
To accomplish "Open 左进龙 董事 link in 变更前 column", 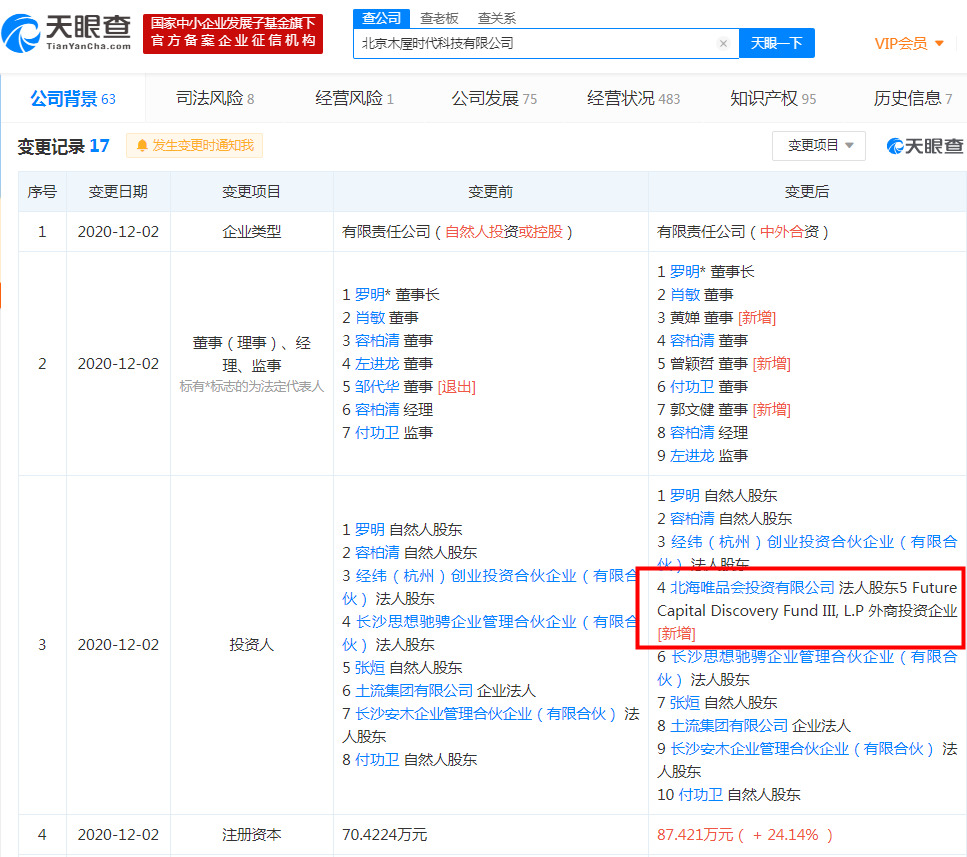I will coord(377,364).
